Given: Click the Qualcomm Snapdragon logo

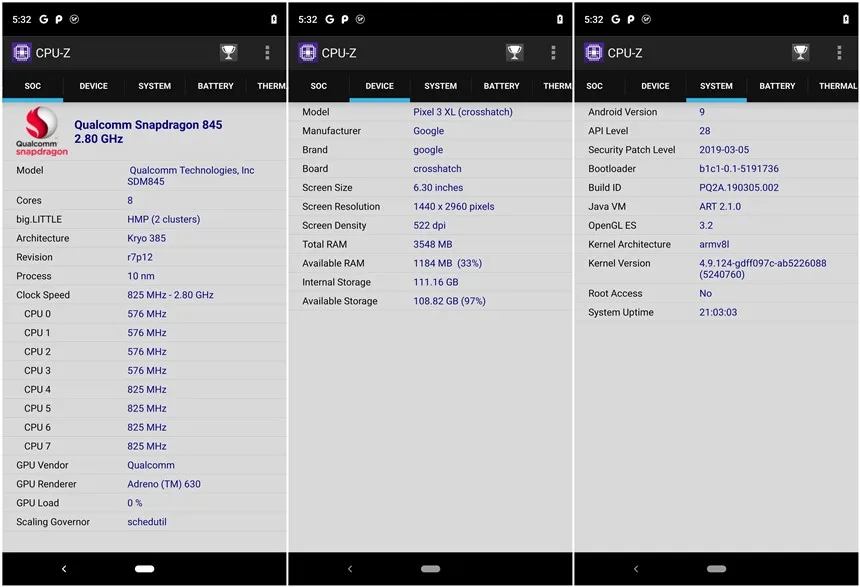Looking at the screenshot, I should pyautogui.click(x=41, y=132).
